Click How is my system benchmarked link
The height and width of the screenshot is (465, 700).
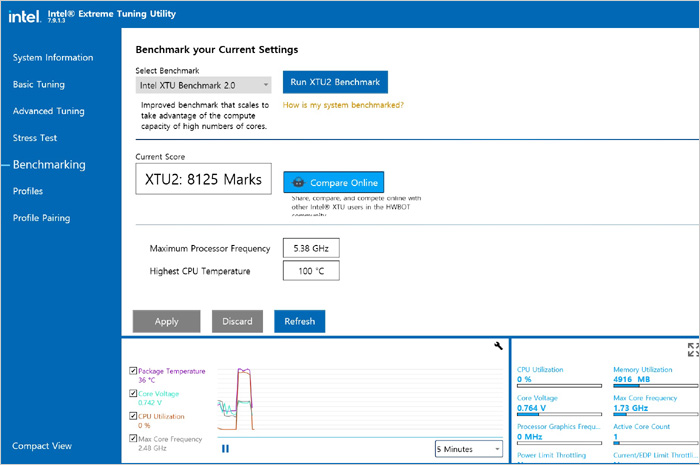pyautogui.click(x=343, y=105)
